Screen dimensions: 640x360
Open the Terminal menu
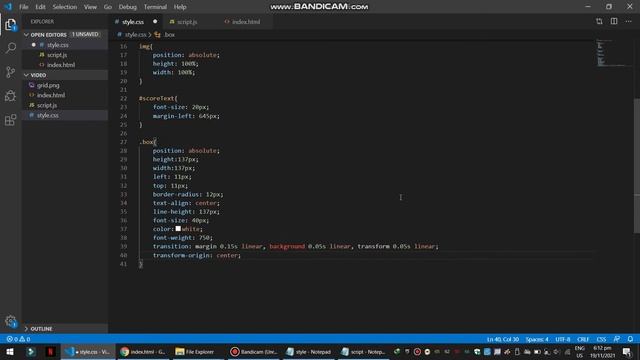click(x=155, y=7)
